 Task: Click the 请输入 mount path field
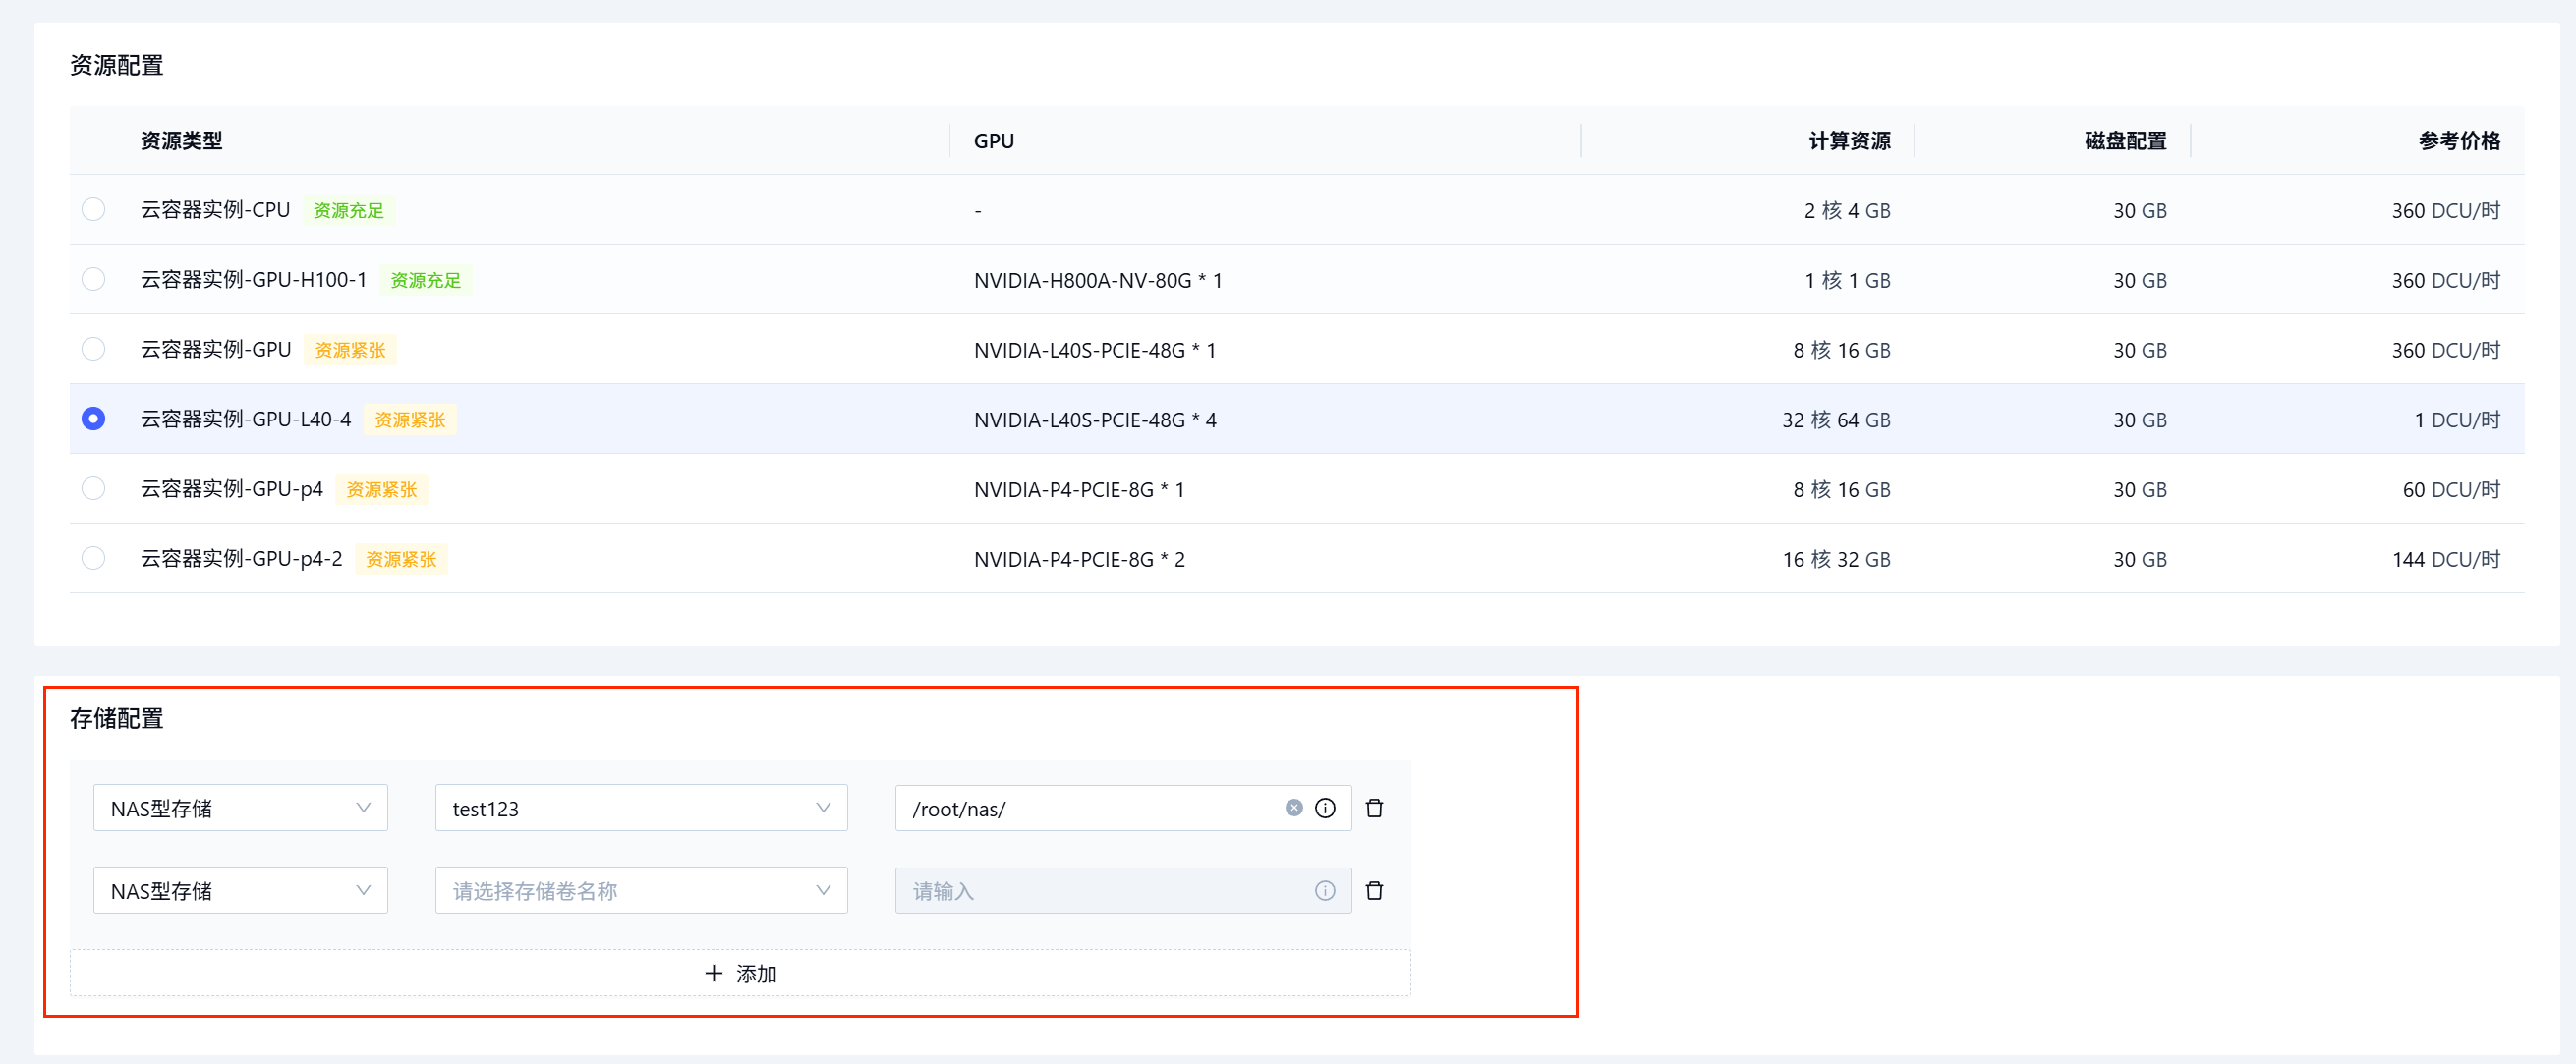pyautogui.click(x=1100, y=890)
